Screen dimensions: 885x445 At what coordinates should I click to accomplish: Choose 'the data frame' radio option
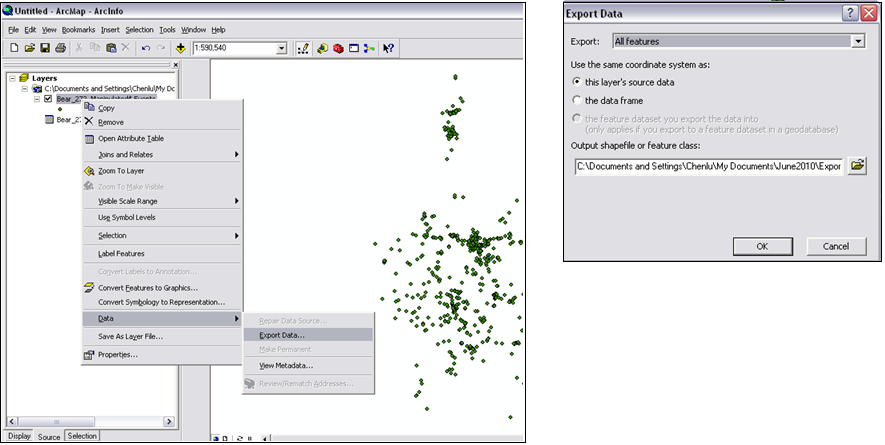577,100
